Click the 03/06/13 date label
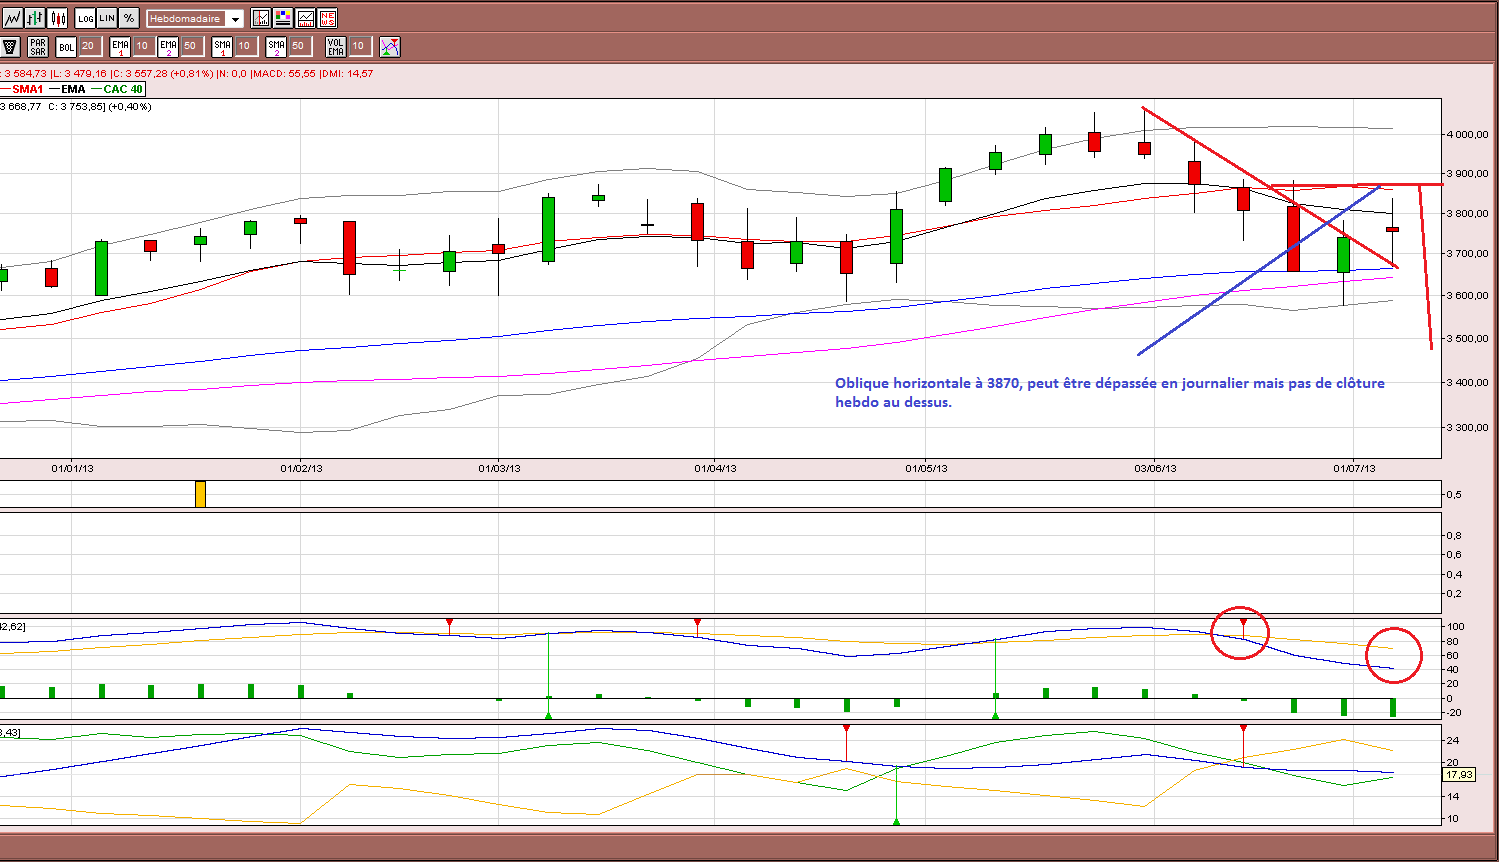The height and width of the screenshot is (863, 1500). pos(1155,468)
